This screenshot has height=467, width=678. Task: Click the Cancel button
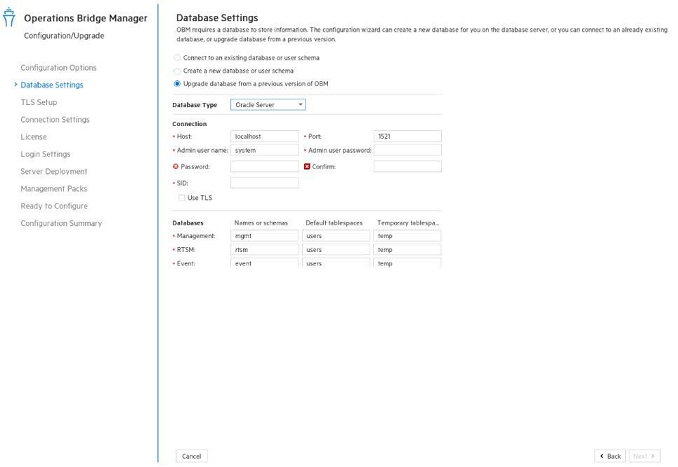[192, 456]
